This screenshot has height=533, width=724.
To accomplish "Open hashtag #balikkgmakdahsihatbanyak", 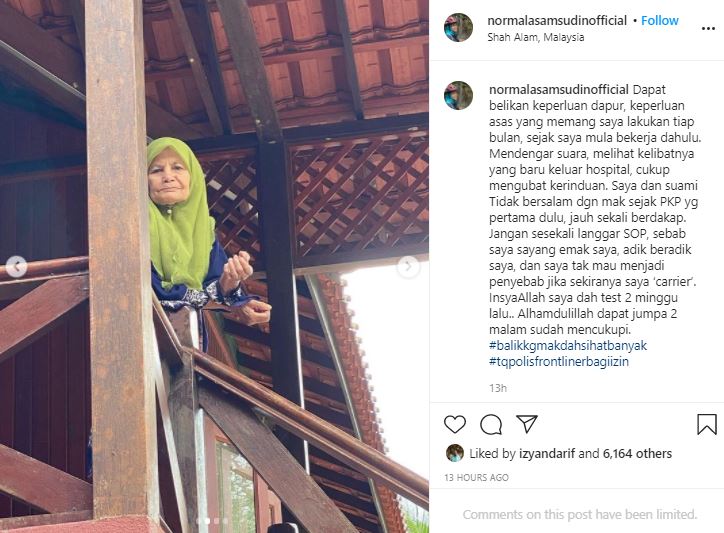I will pos(568,345).
